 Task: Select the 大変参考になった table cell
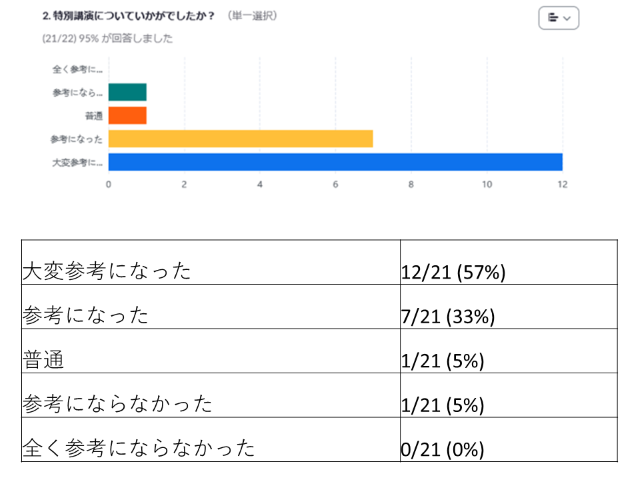[x=106, y=270]
